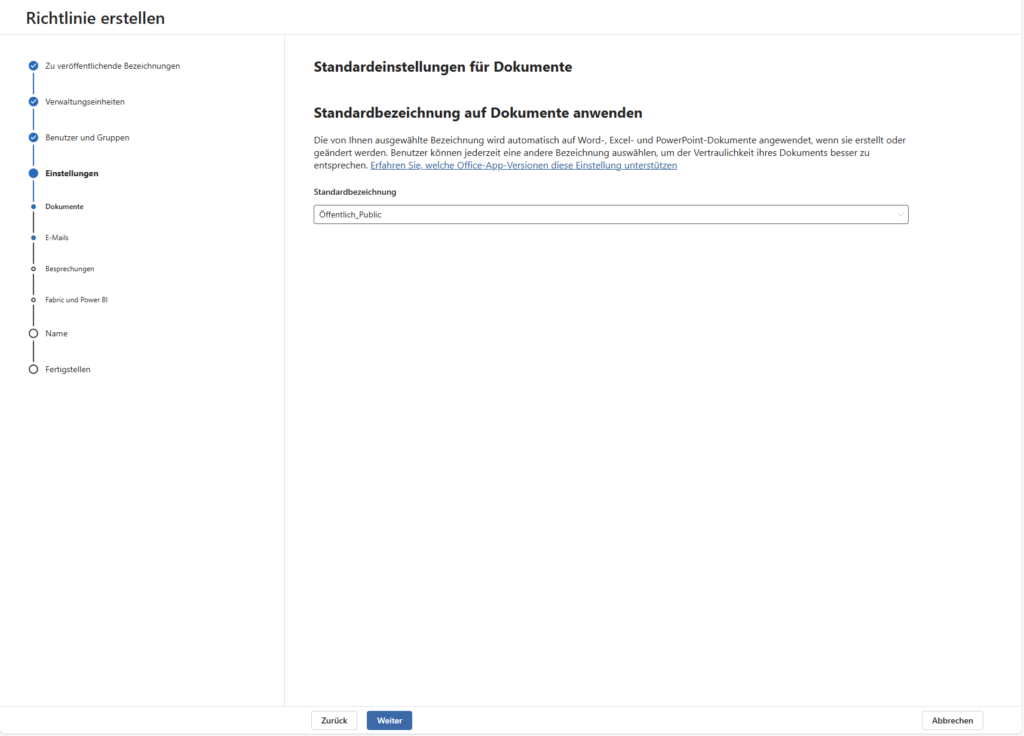Click the small dot icon beside "E-Mails"
Screen dimensions: 1024x736
click(x=33, y=235)
